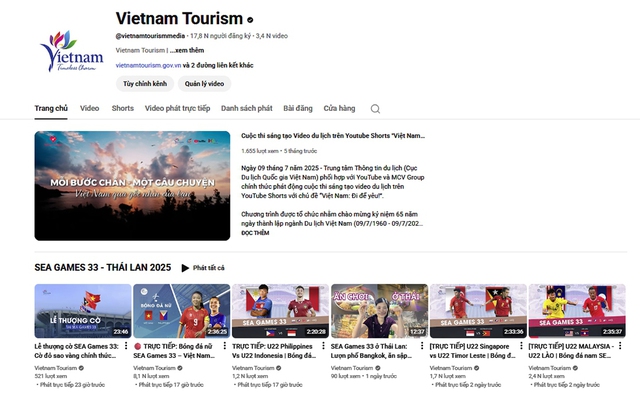Click the 1.655 lượt xem view count
The height and width of the screenshot is (400, 640).
(260, 151)
